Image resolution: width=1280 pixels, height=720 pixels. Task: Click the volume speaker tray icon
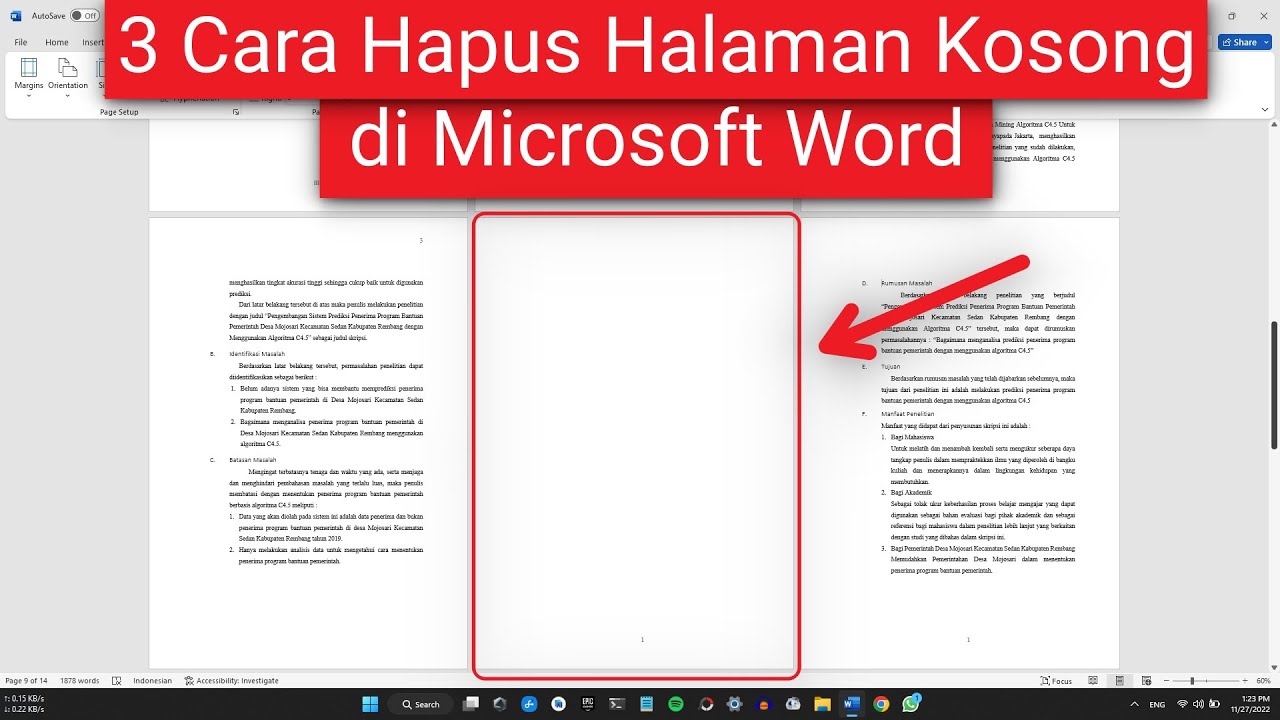[1198, 704]
